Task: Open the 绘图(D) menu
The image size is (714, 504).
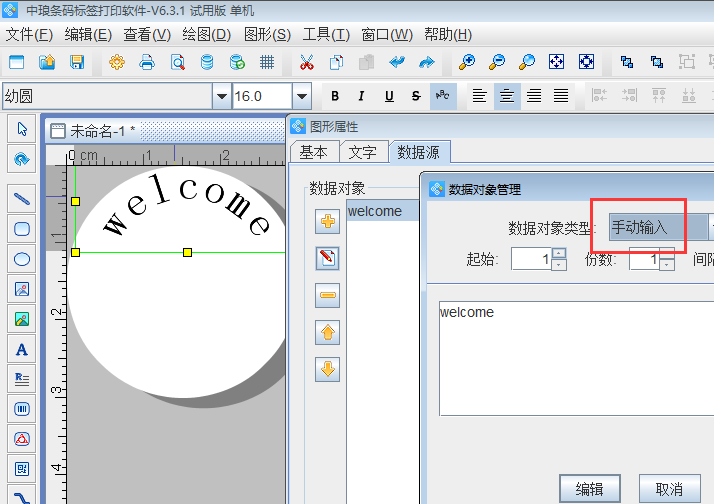Action: coord(207,34)
